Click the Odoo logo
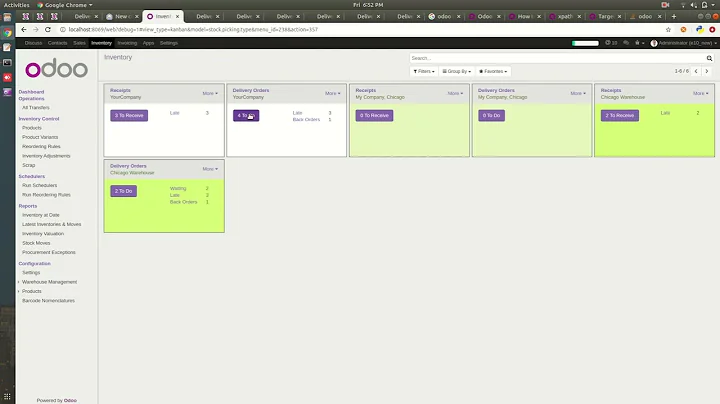 click(x=56, y=68)
